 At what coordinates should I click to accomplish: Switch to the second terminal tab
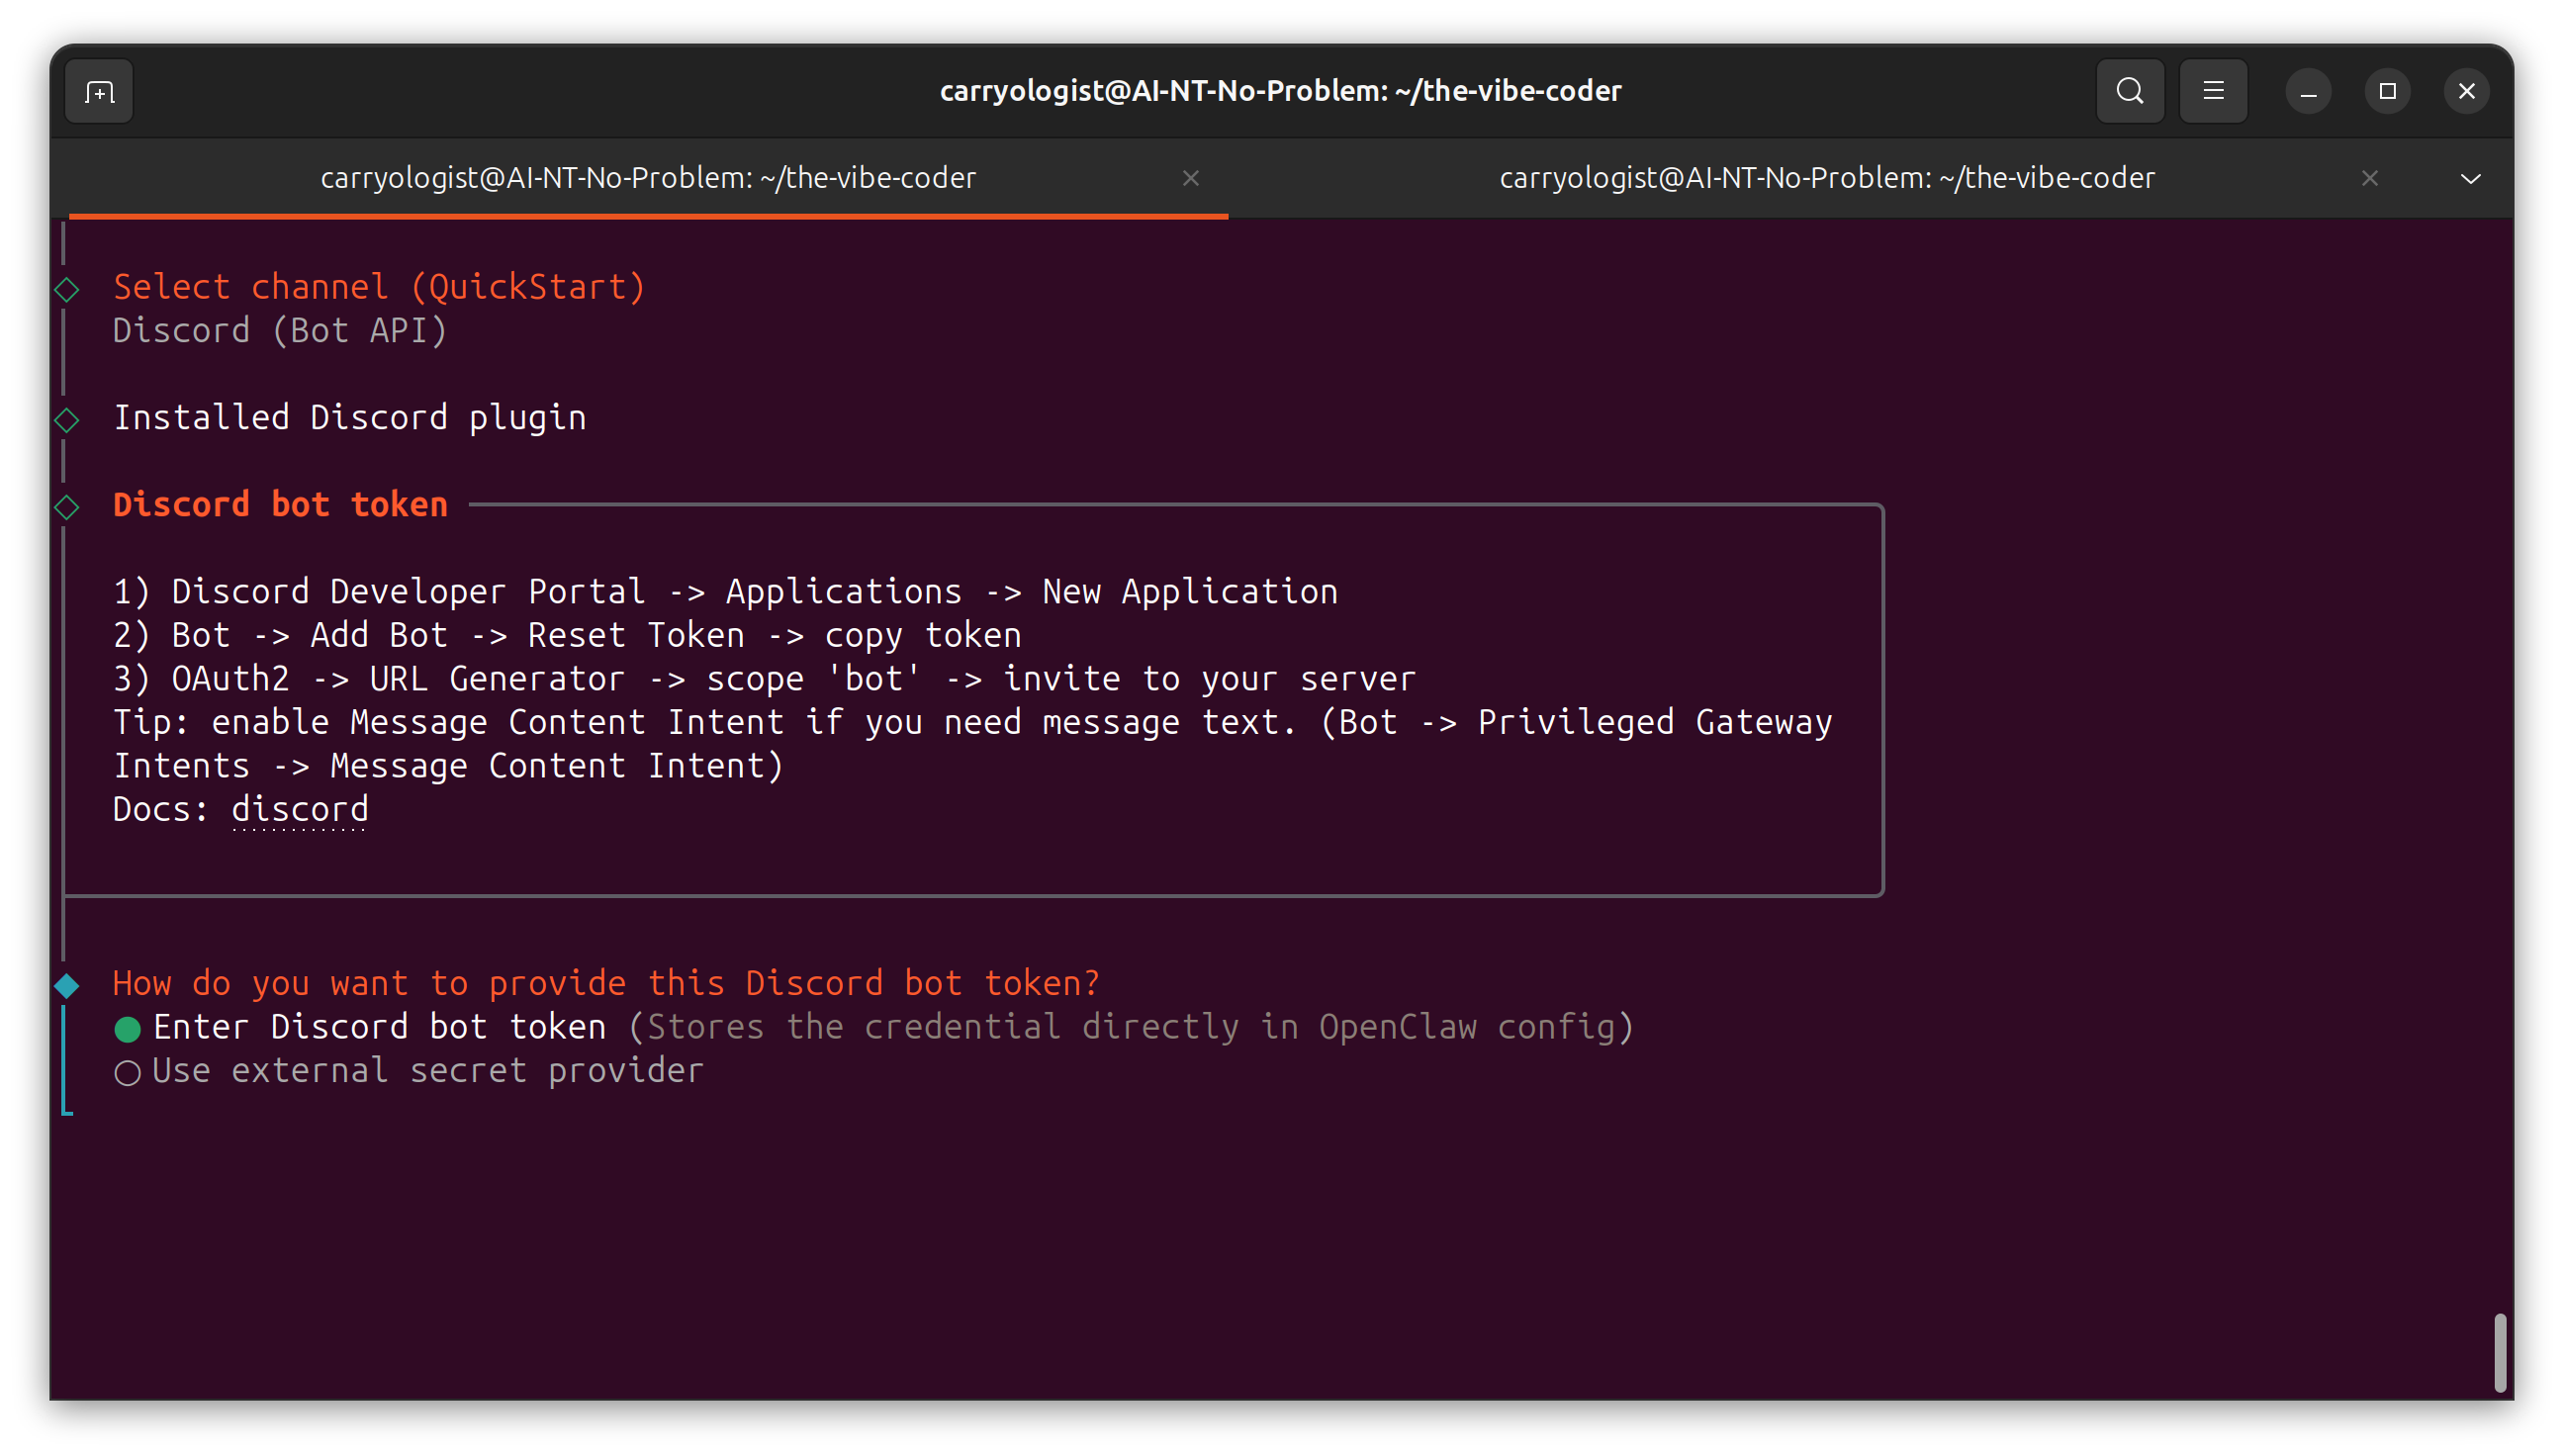(1826, 178)
